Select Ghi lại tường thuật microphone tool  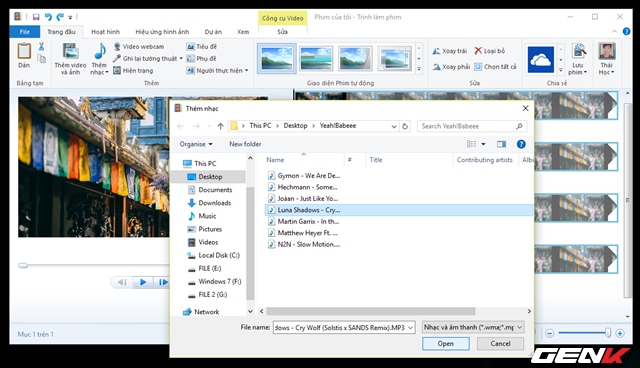[x=147, y=58]
